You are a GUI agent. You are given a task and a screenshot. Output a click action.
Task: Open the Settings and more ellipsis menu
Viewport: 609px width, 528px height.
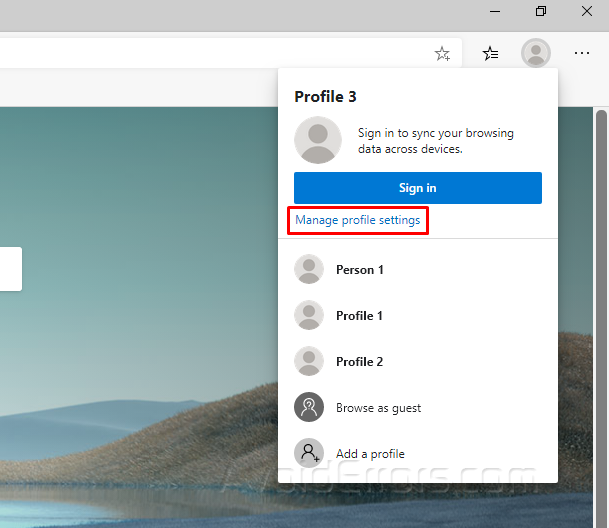582,54
